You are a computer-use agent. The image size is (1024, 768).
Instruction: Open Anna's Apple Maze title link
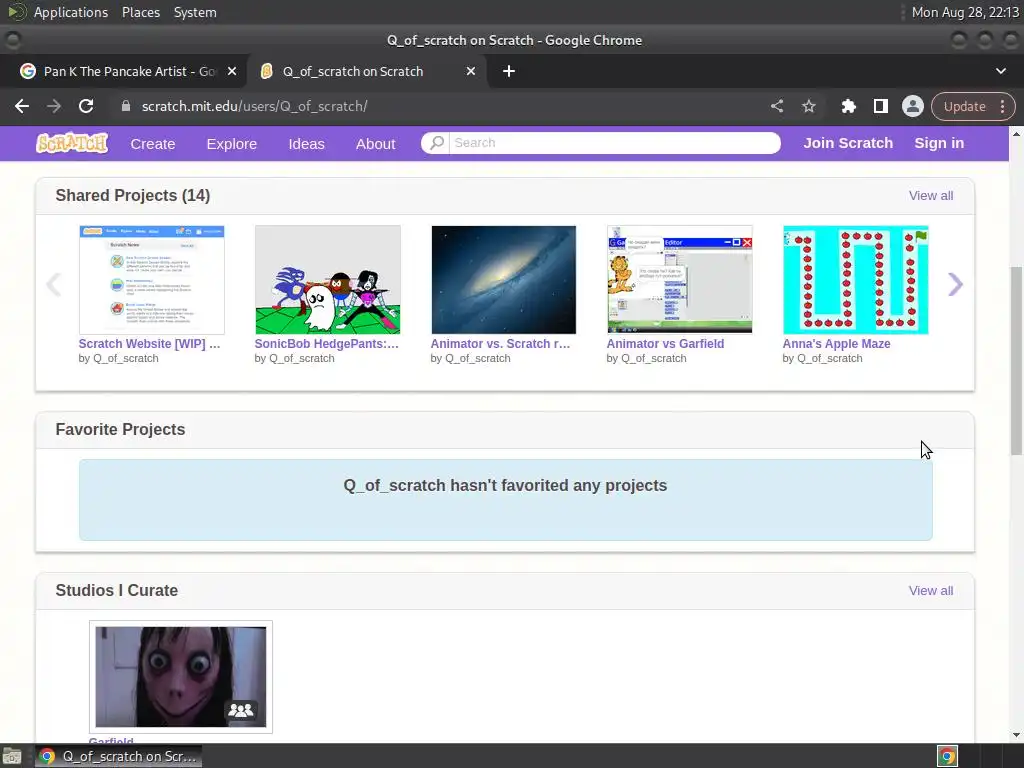(837, 344)
